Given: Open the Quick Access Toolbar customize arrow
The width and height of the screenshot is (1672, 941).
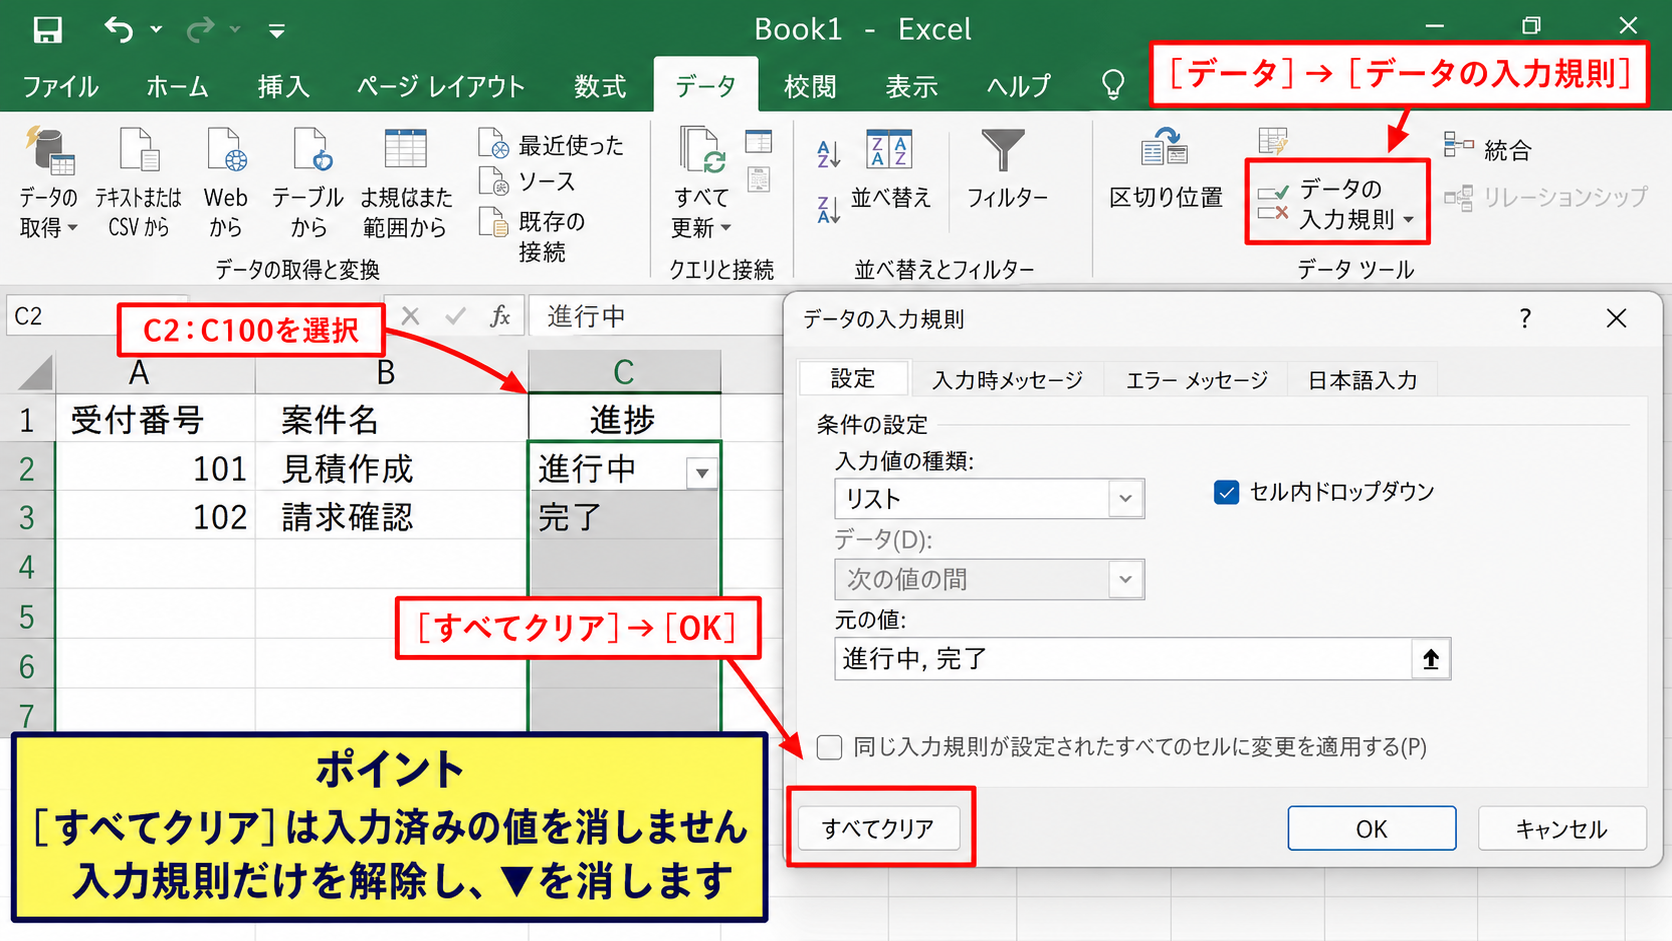Looking at the screenshot, I should (x=277, y=31).
